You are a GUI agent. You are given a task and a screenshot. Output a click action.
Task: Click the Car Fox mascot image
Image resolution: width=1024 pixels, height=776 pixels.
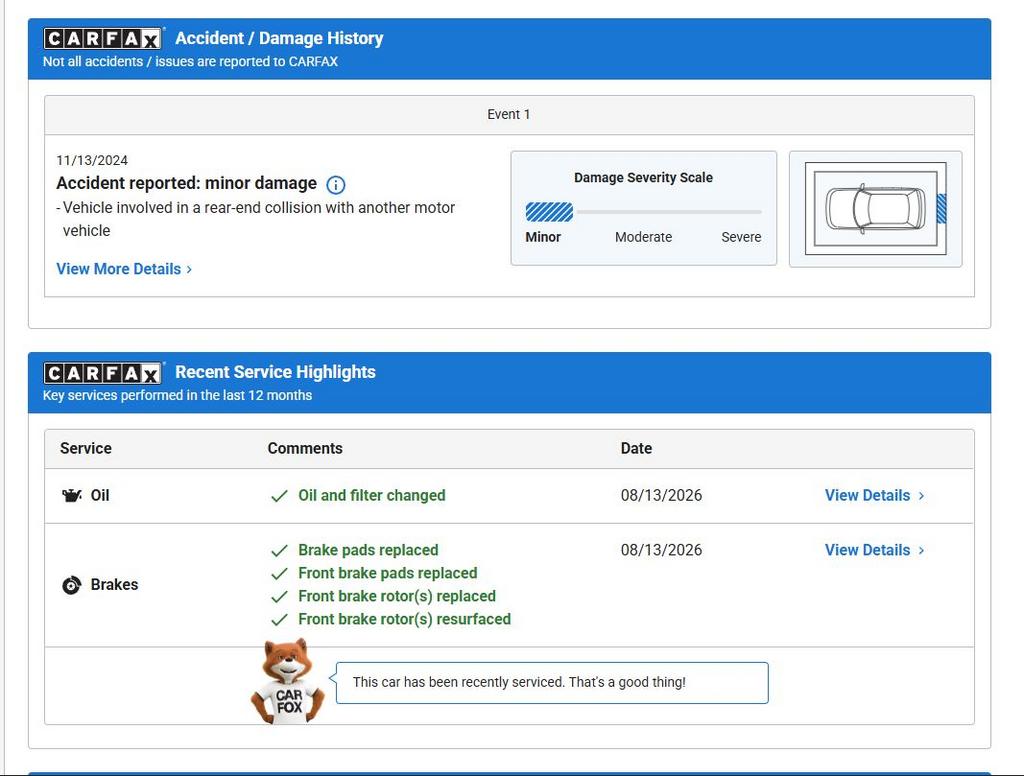pos(287,681)
